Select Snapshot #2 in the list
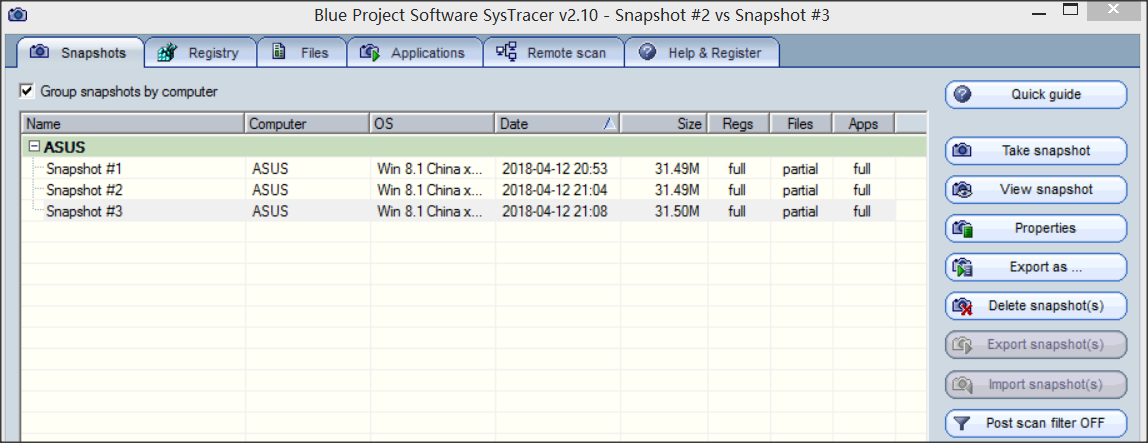 coord(83,190)
